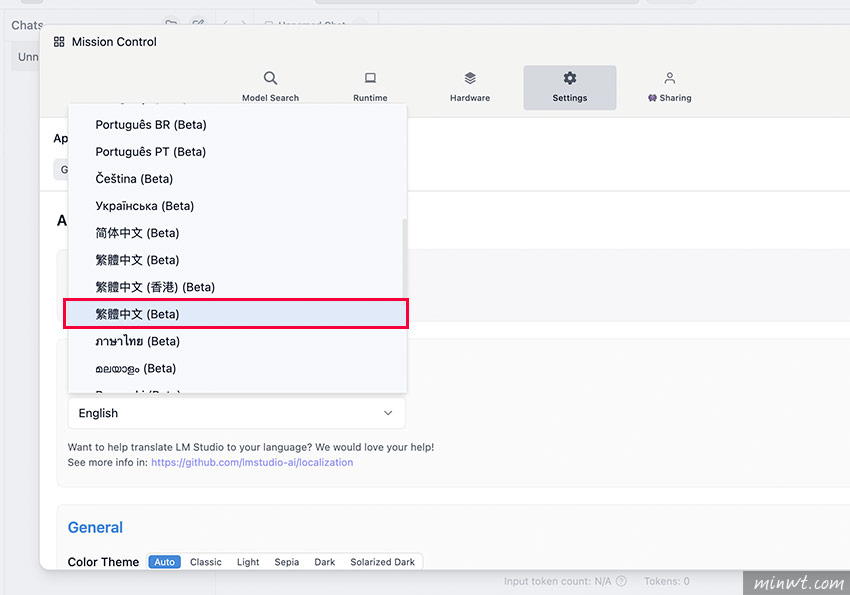Viewport: 850px width, 595px height.
Task: Open the Sharing tab
Action: (x=669, y=87)
